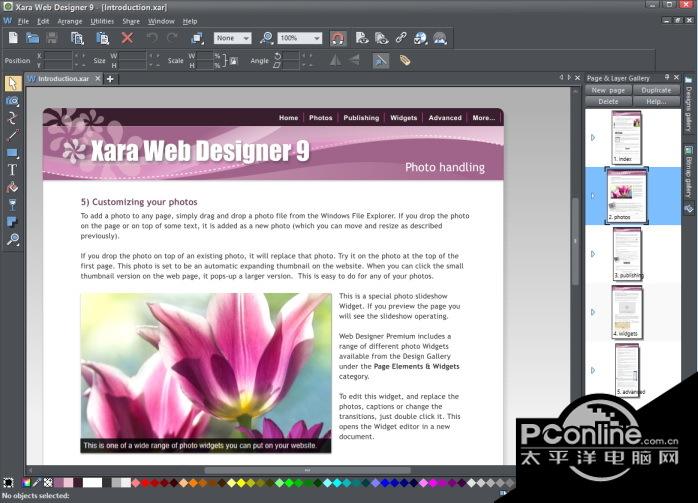This screenshot has height=503, width=698.
Task: Pick the yellow swatch on color line
Action: [240, 483]
